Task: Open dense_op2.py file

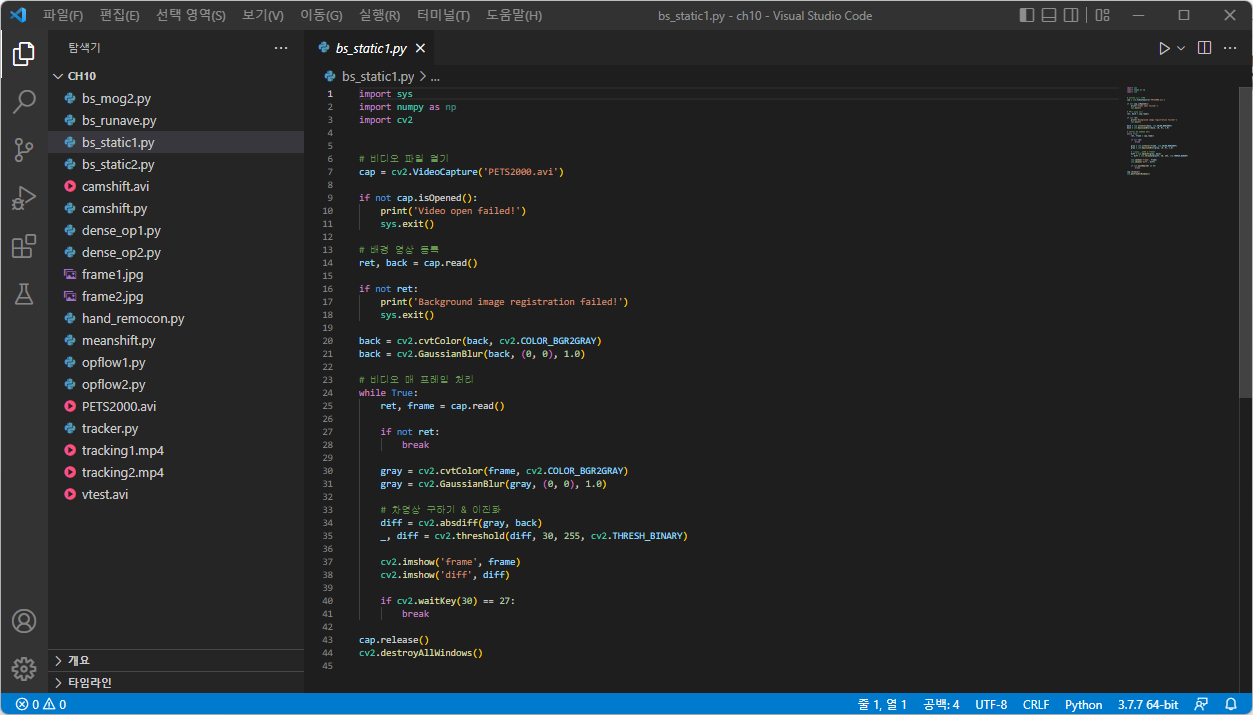Action: click(x=176, y=252)
